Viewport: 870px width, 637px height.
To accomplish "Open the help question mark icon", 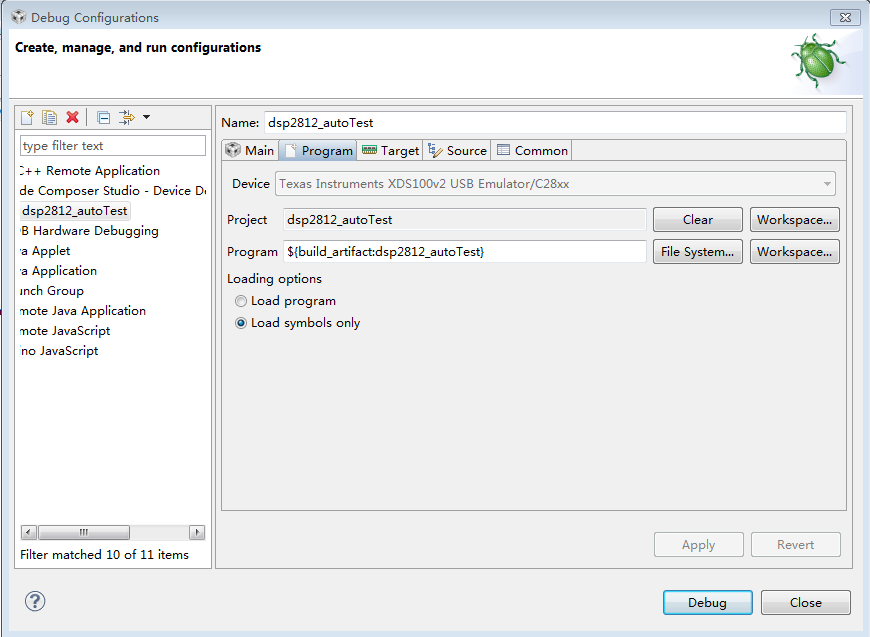I will 35,601.
